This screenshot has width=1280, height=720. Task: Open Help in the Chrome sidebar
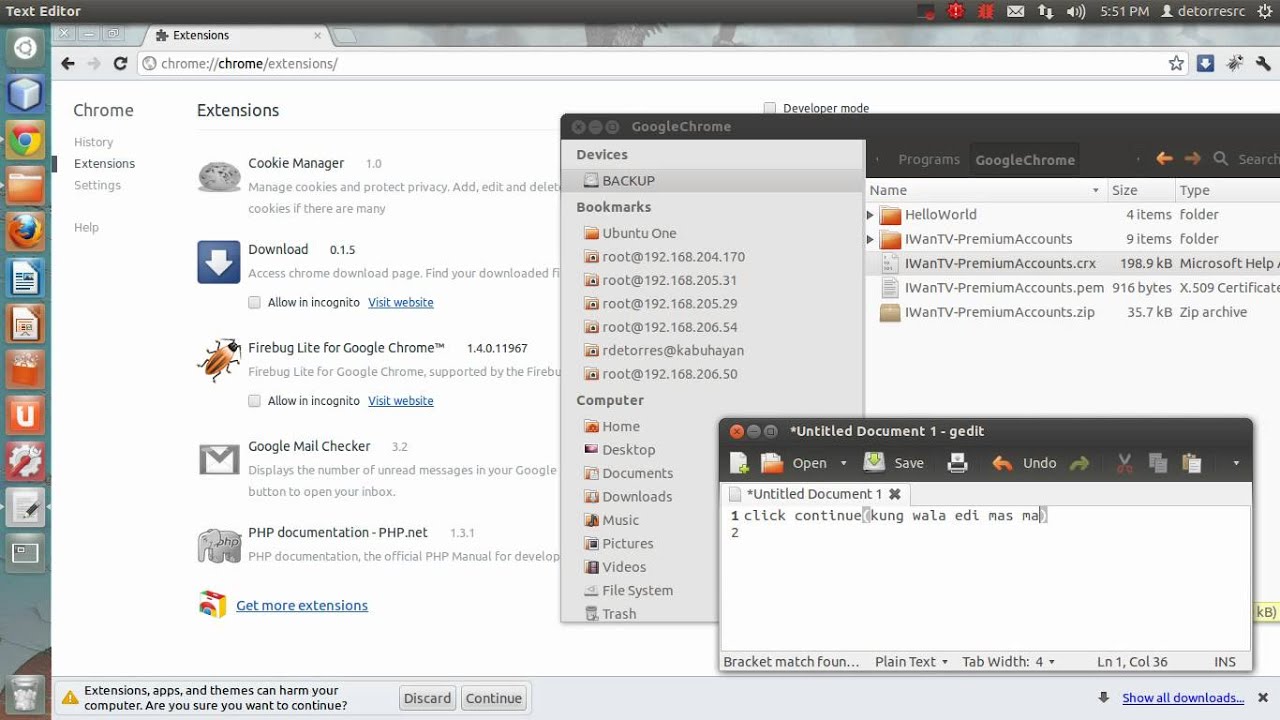(x=86, y=227)
